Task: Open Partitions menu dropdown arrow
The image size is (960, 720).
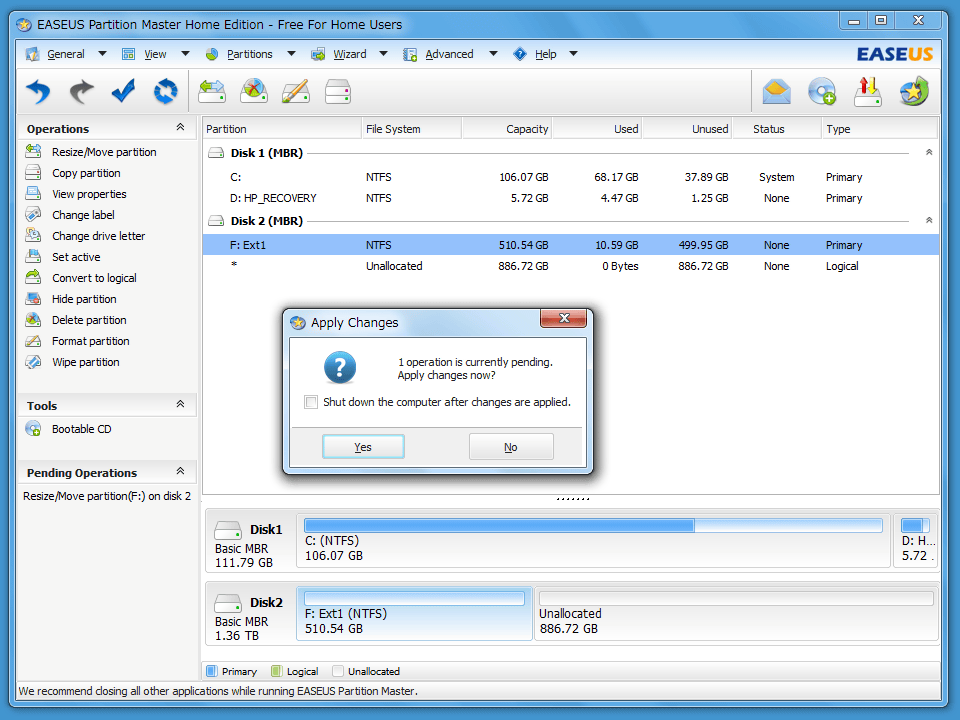Action: pos(291,54)
